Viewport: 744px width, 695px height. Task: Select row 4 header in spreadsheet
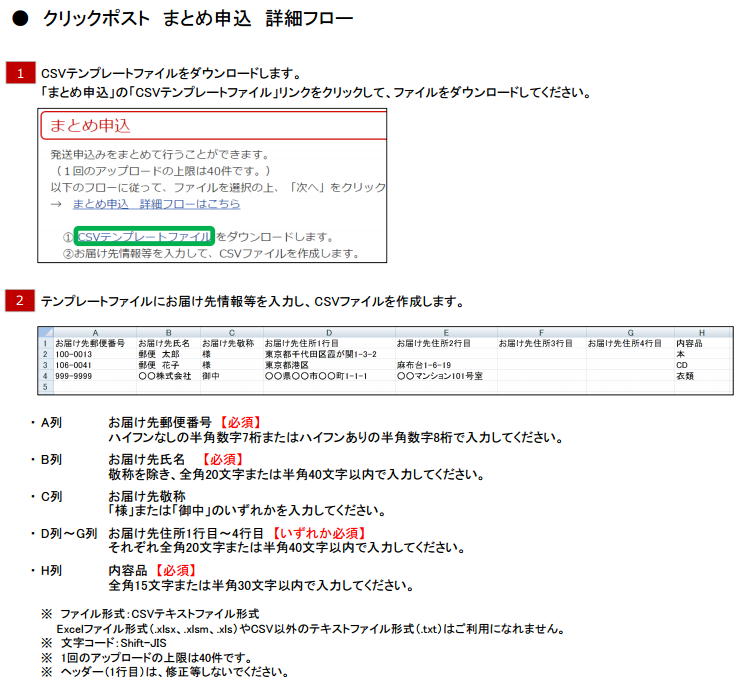tap(46, 376)
